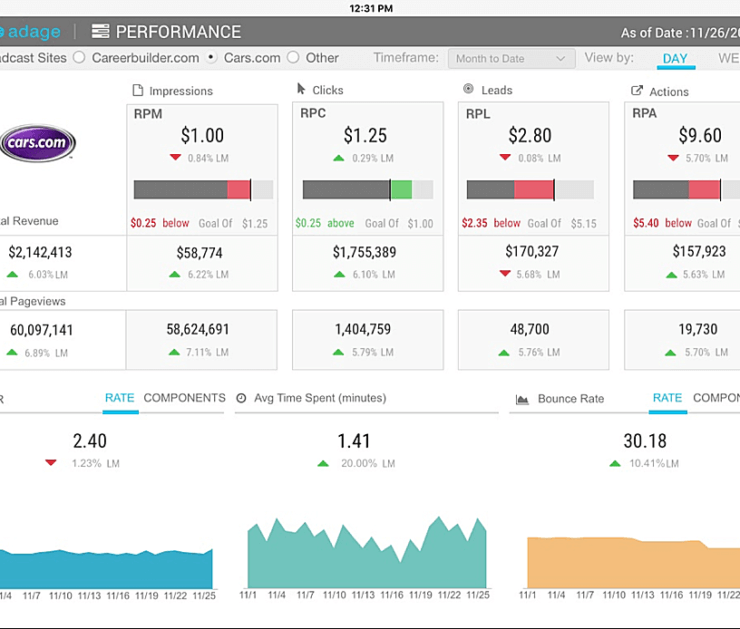The height and width of the screenshot is (629, 740).
Task: Open the COMPONENTS tab beside the left RATE tab
Action: (x=184, y=398)
